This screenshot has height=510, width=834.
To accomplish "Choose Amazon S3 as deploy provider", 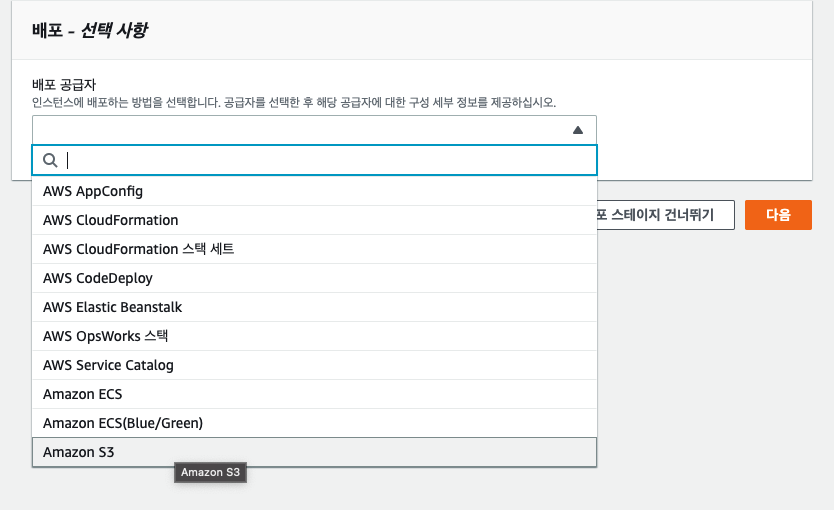I will pos(314,452).
